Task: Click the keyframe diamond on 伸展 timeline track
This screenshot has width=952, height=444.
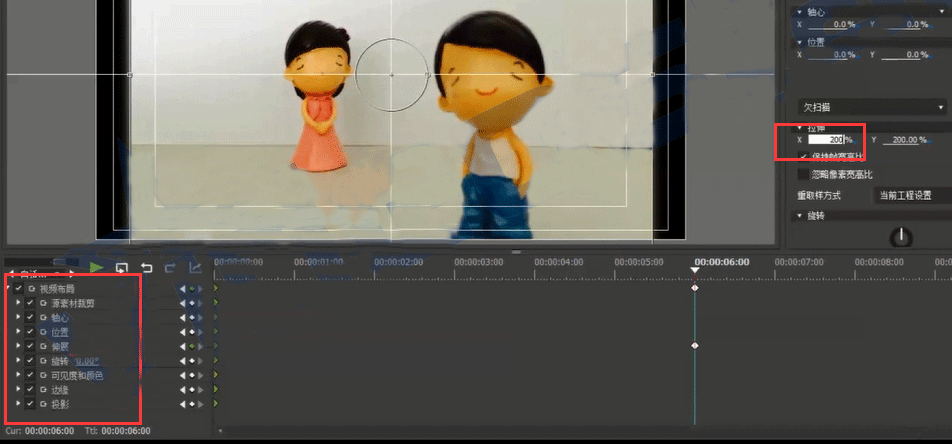Action: pyautogui.click(x=695, y=346)
